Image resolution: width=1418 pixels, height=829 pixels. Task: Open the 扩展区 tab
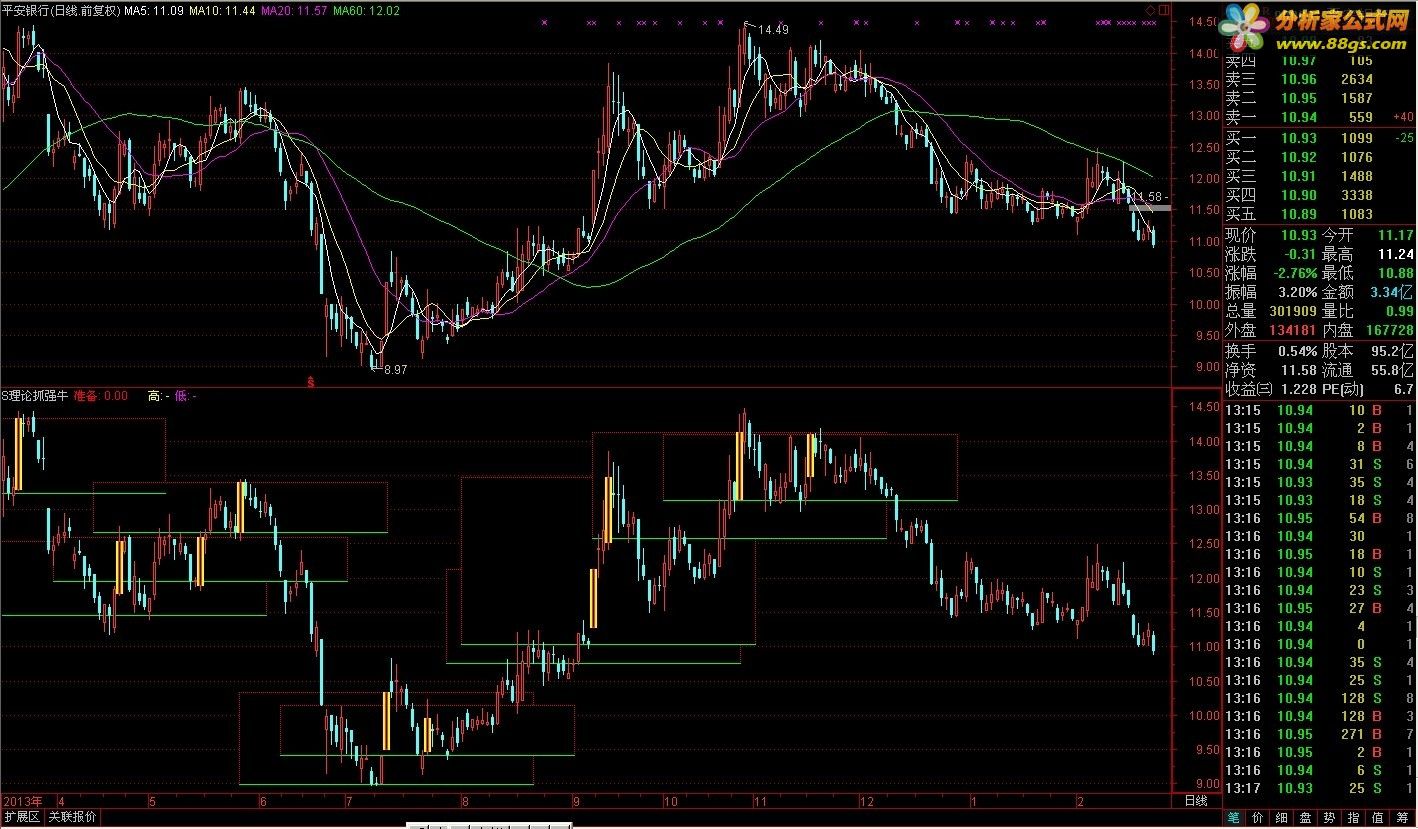click(x=21, y=817)
